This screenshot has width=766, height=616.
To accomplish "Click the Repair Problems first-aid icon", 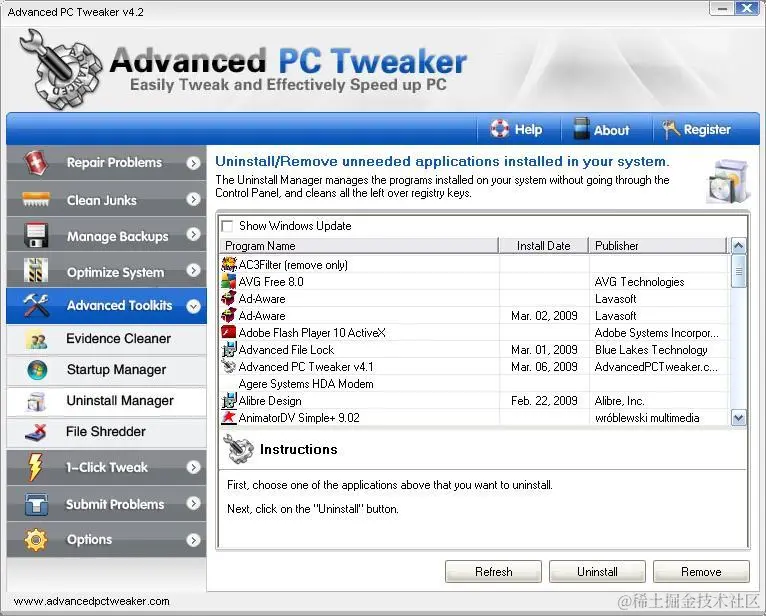I will [36, 163].
